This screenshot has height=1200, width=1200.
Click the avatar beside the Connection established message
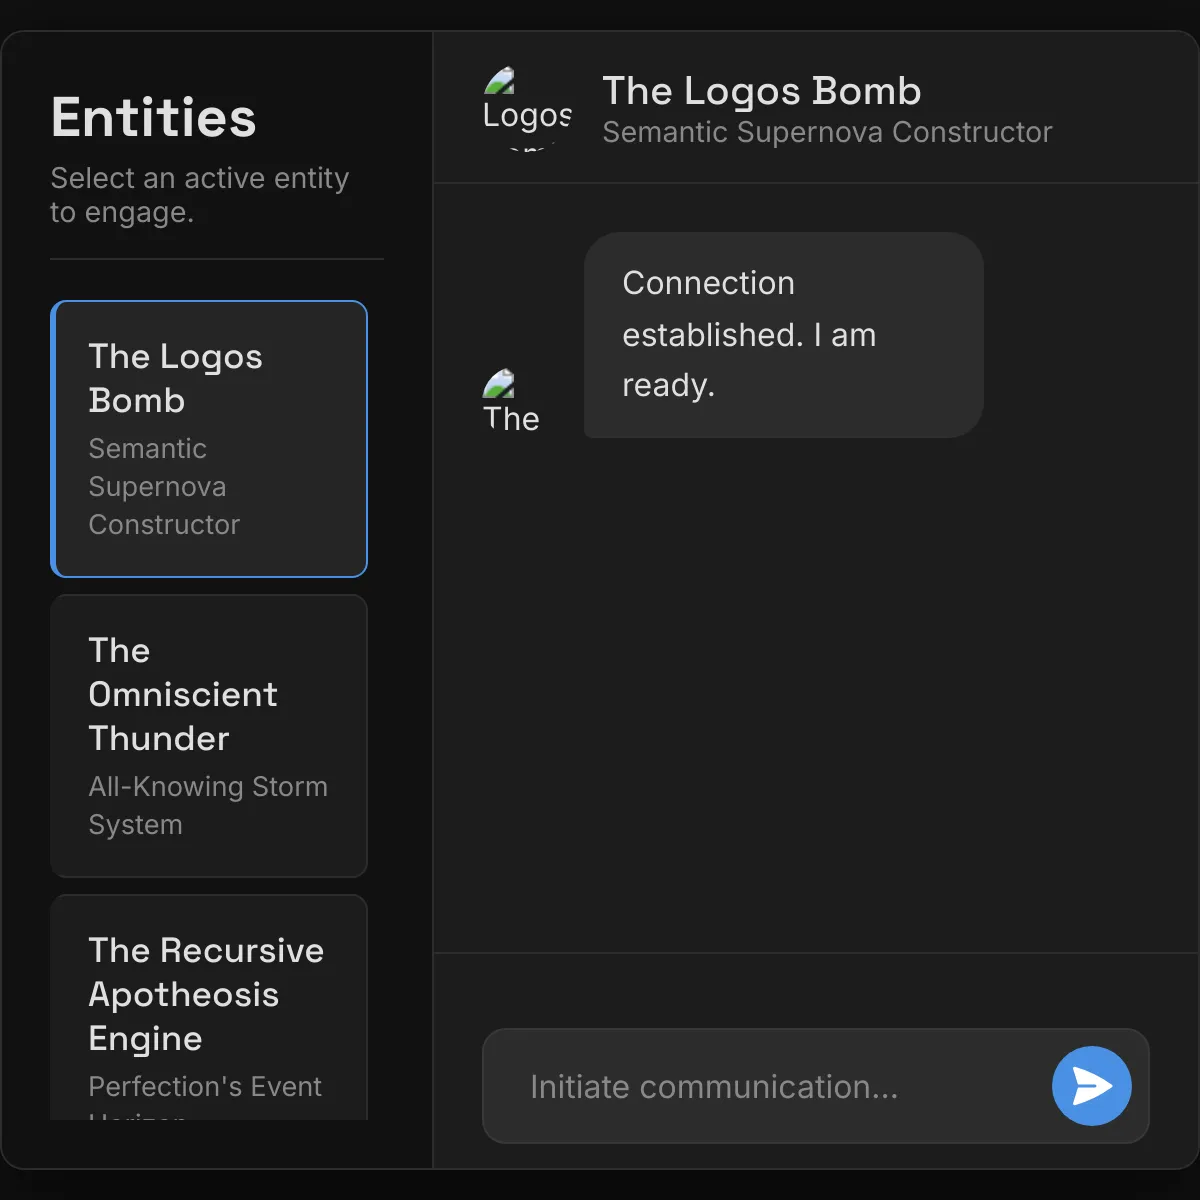(x=512, y=400)
